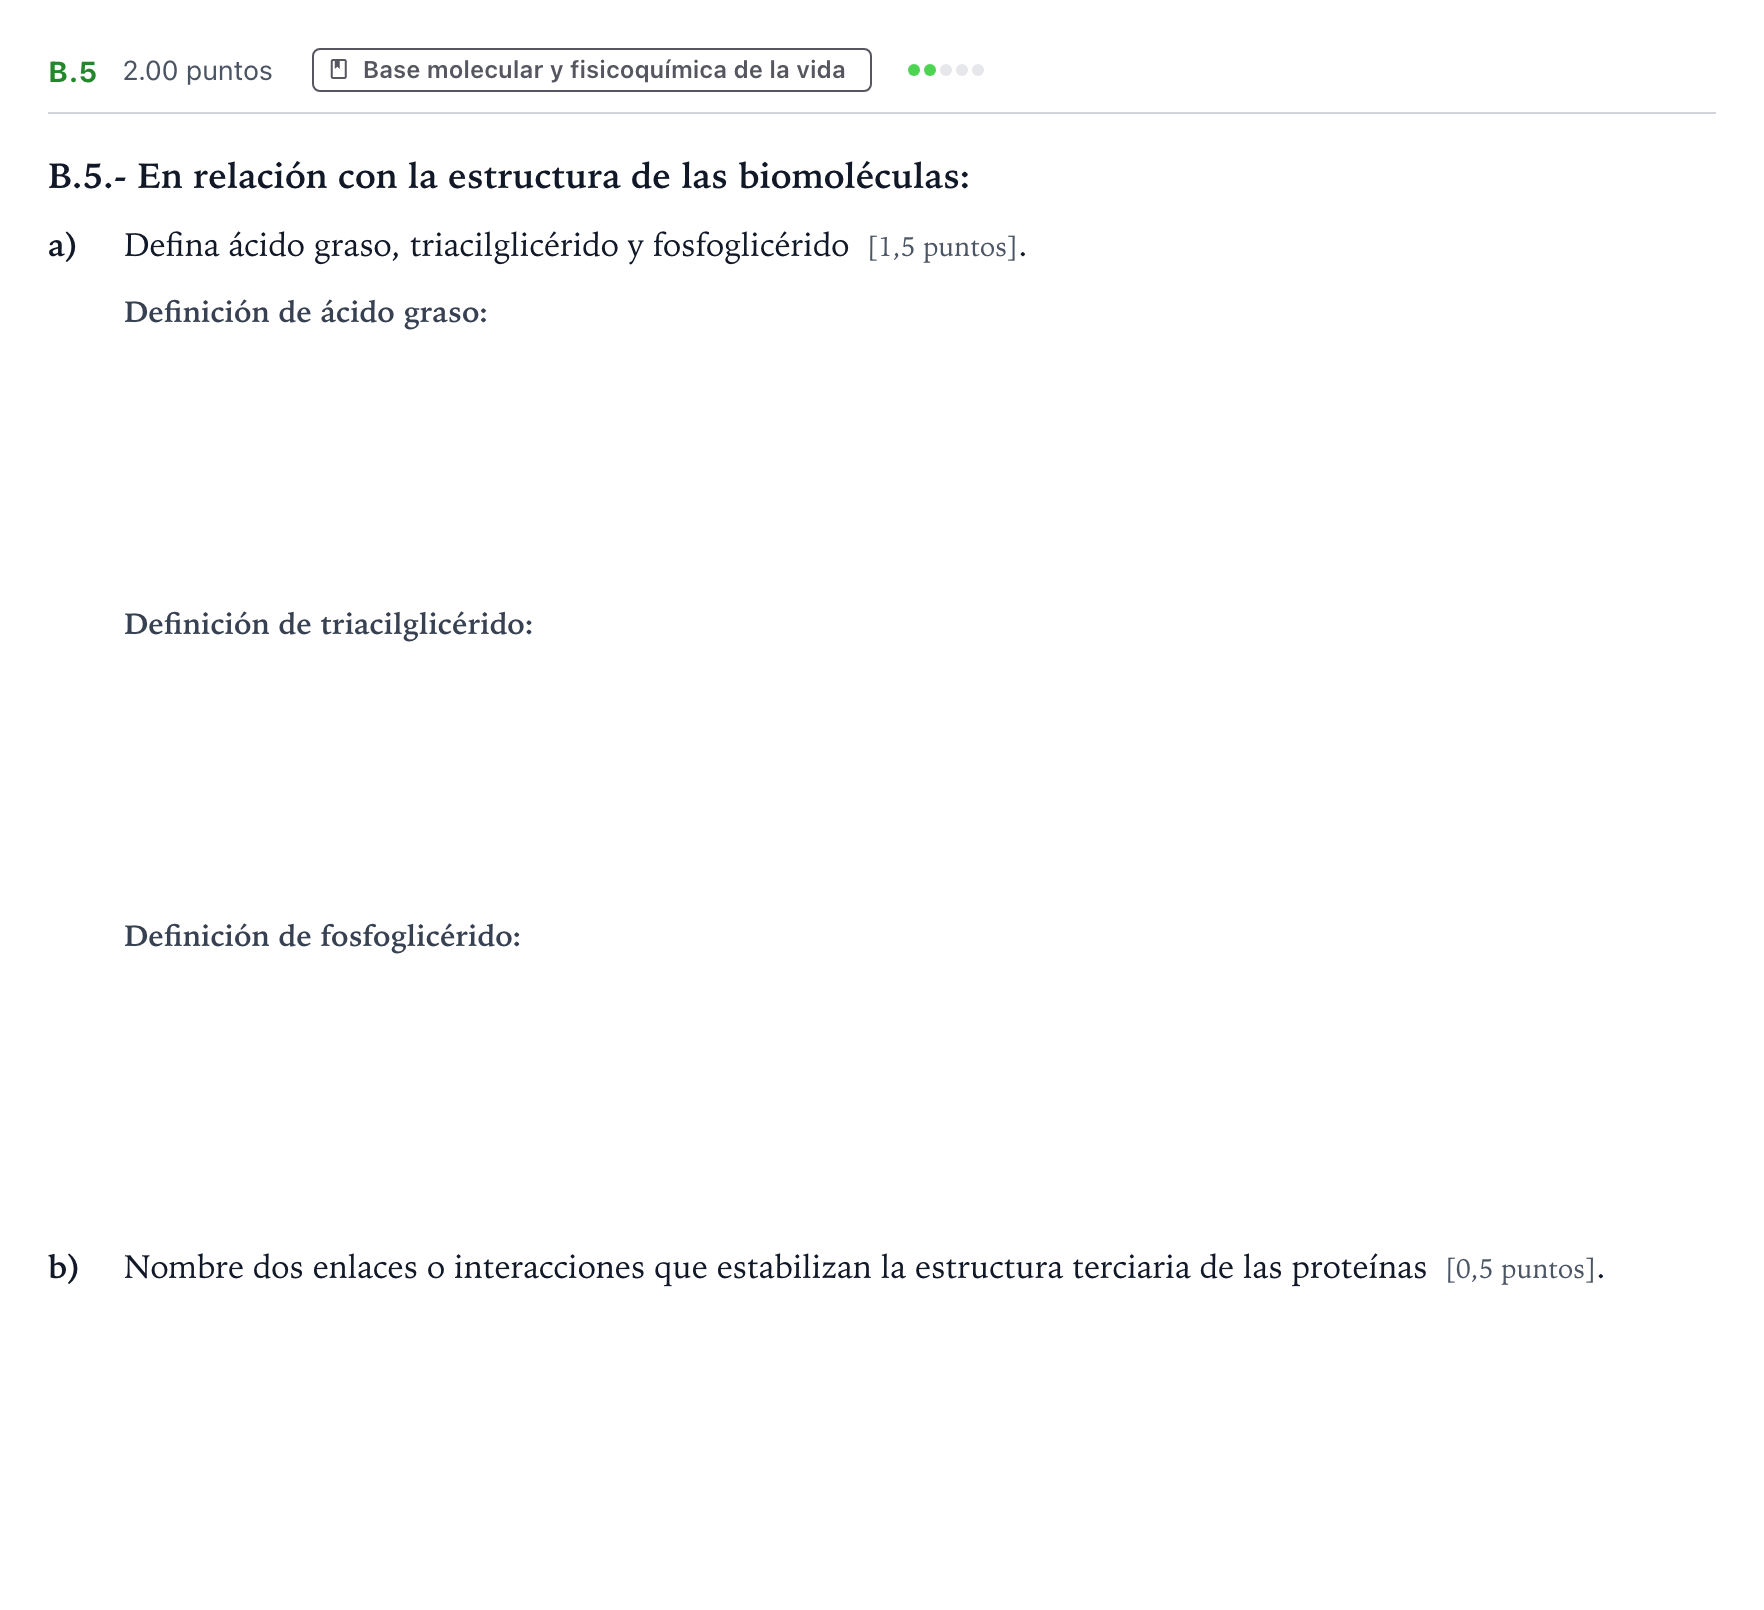Click the part b) 'Nombre dos enlaces' question text
This screenshot has width=1764, height=1610.
pos(775,1268)
